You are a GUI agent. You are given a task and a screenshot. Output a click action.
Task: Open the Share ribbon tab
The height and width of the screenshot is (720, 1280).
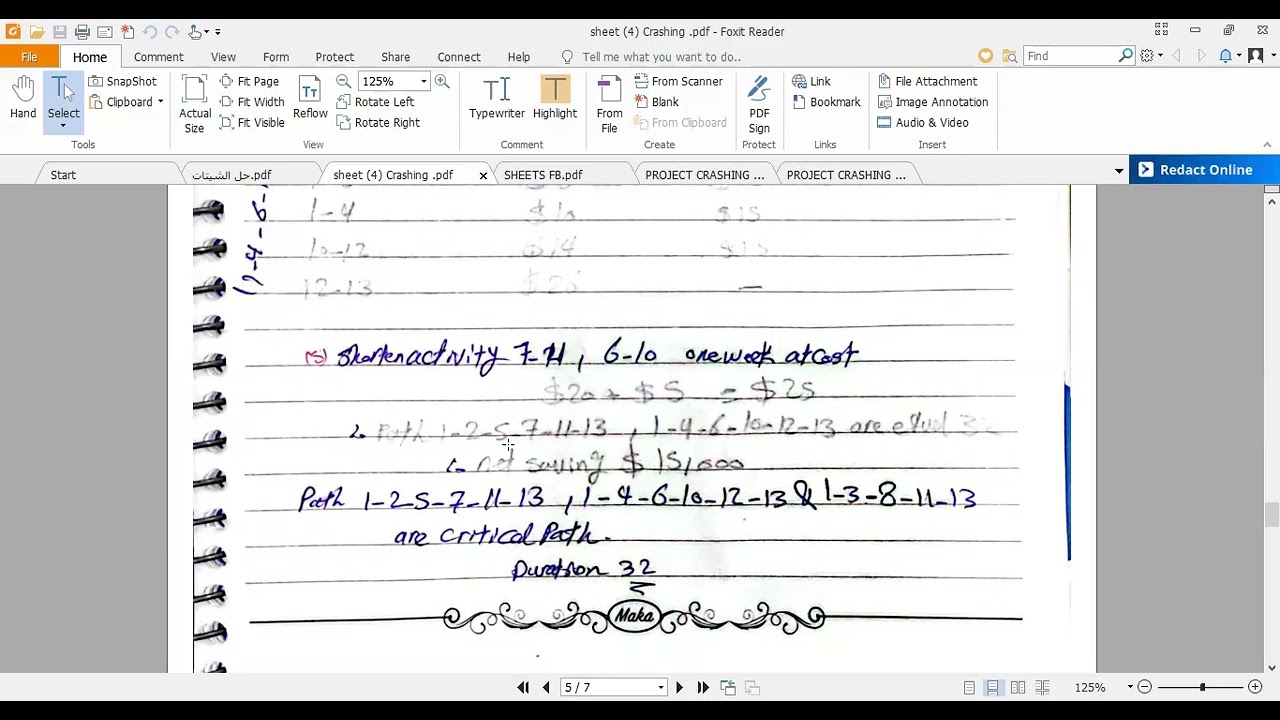395,57
